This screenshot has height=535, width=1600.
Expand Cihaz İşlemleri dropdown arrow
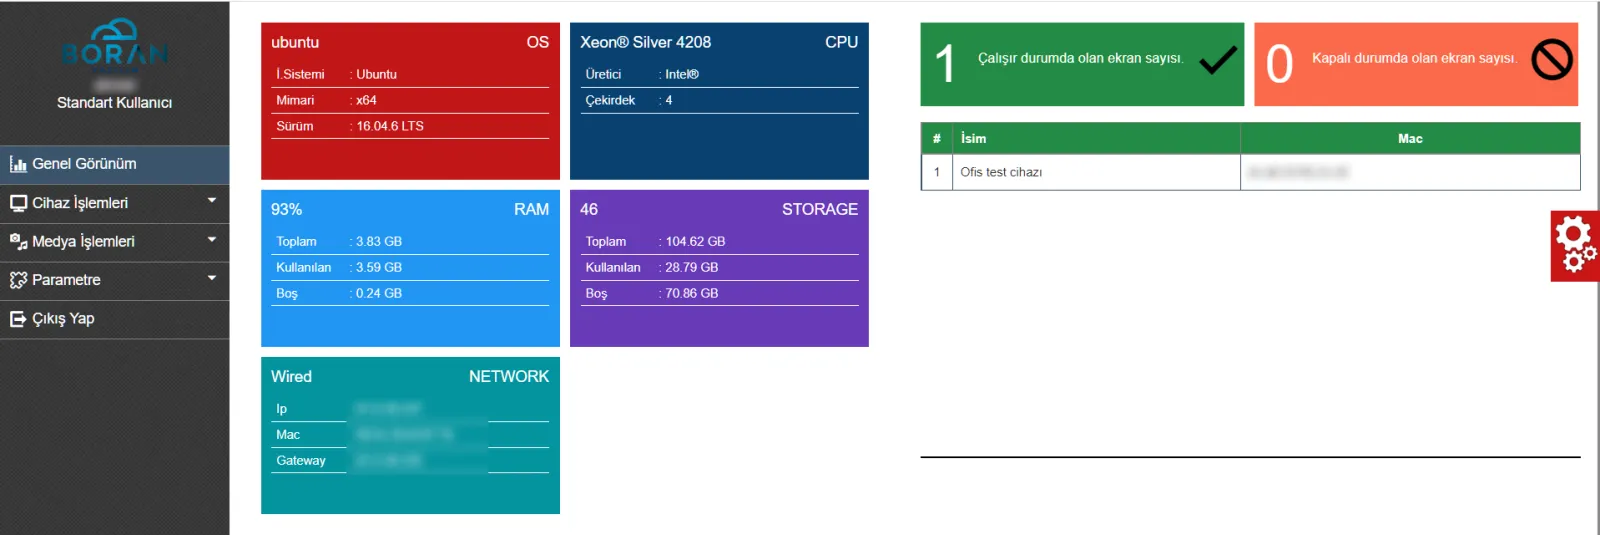tap(212, 201)
